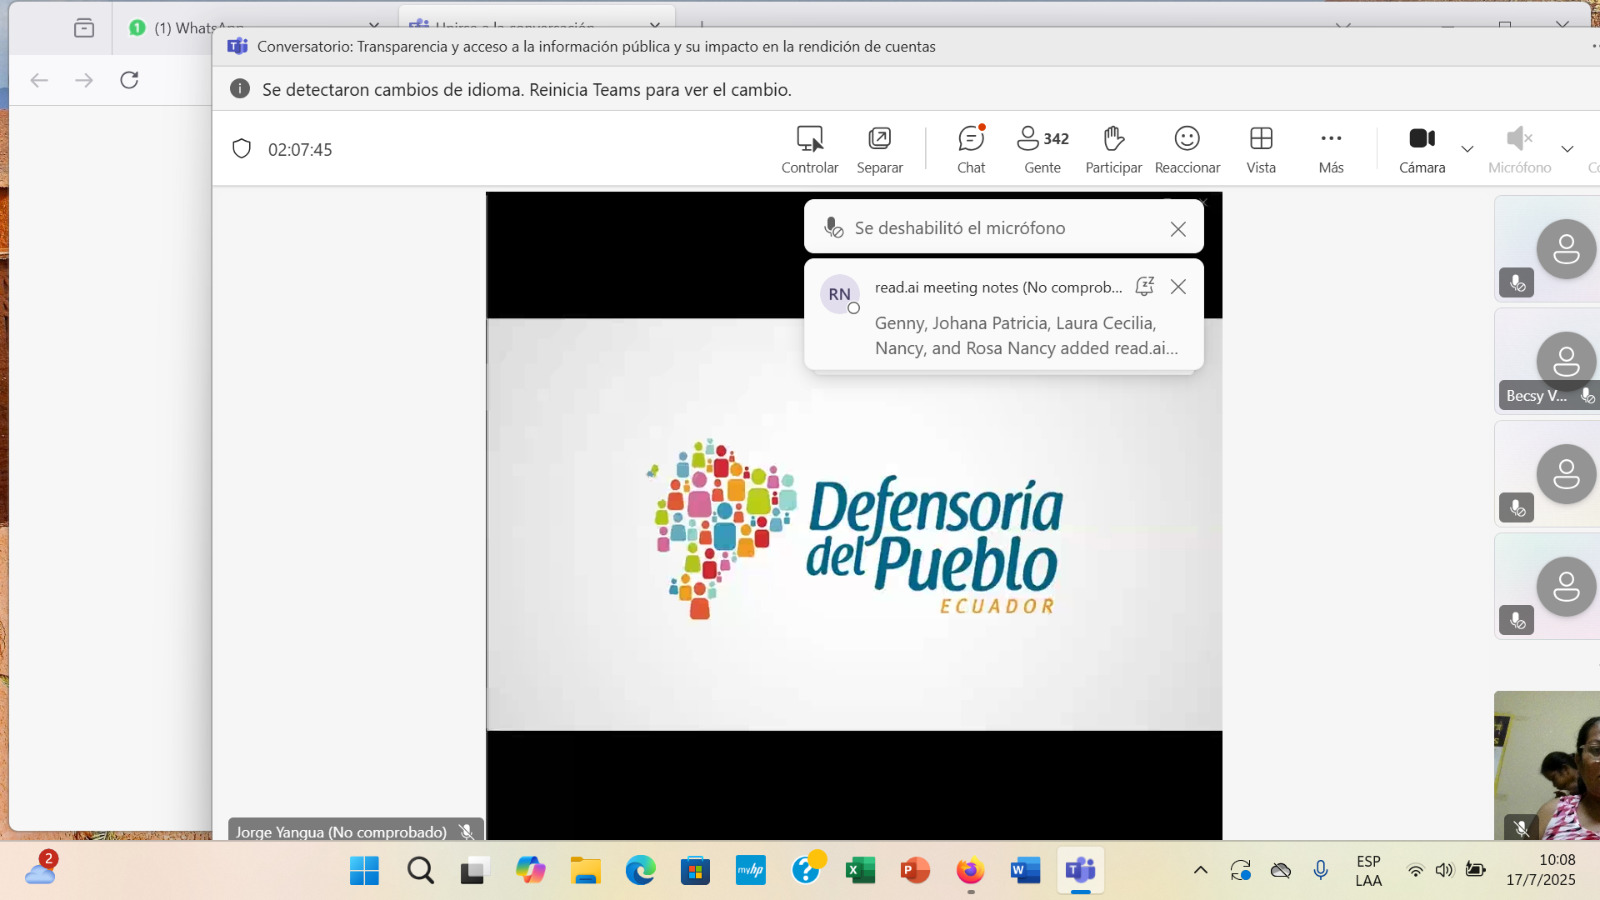Show the Gente participants list
The width and height of the screenshot is (1600, 900).
click(1042, 149)
